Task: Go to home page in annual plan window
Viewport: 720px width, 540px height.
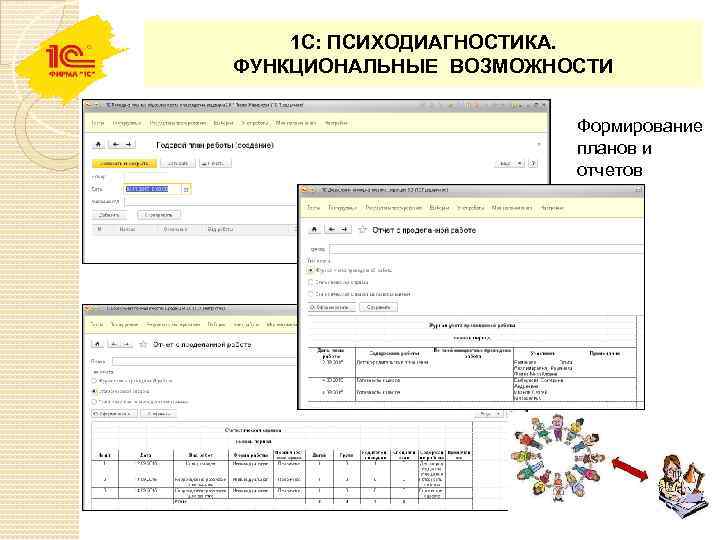Action: click(98, 145)
